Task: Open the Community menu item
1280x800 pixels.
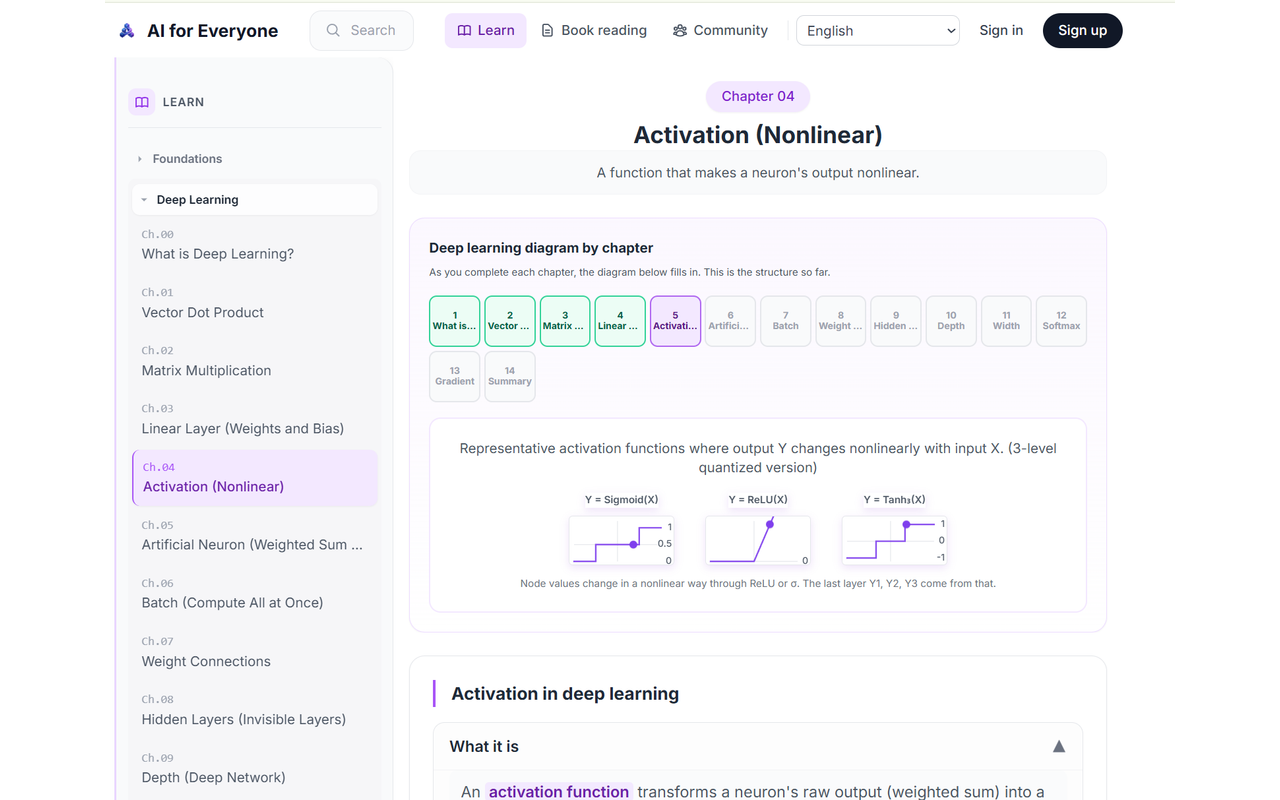Action: coord(721,31)
